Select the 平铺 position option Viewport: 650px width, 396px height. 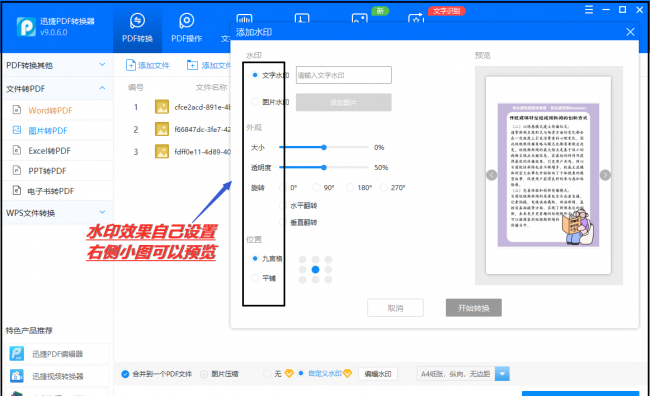(x=255, y=278)
